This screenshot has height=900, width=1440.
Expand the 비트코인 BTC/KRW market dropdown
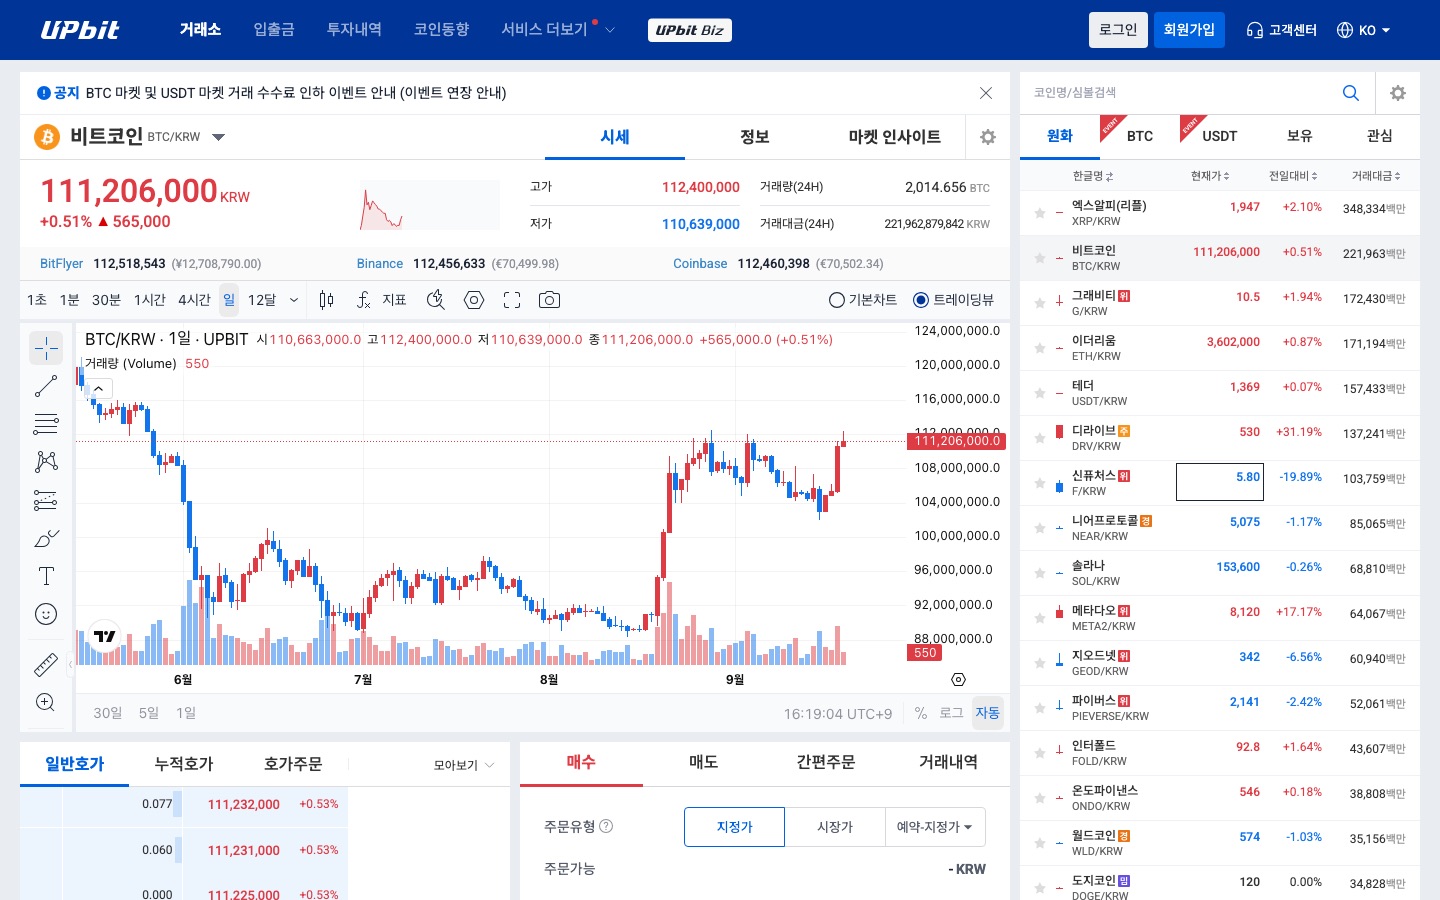tap(219, 137)
